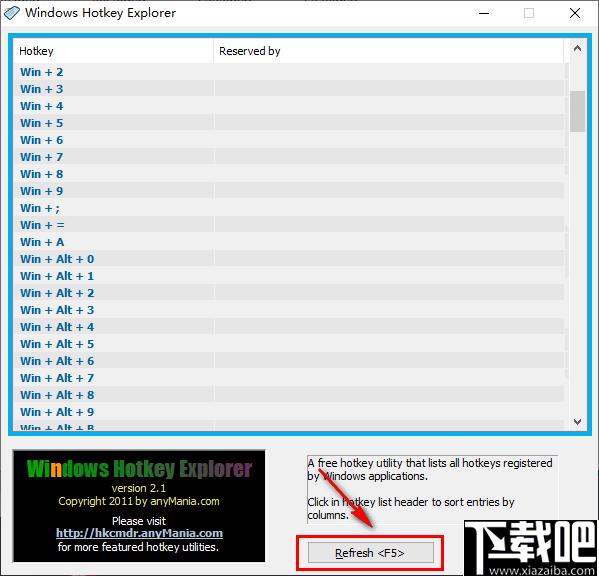Close the Windows Hotkey Explorer window
Screen dimensions: 599x576
tap(575, 13)
